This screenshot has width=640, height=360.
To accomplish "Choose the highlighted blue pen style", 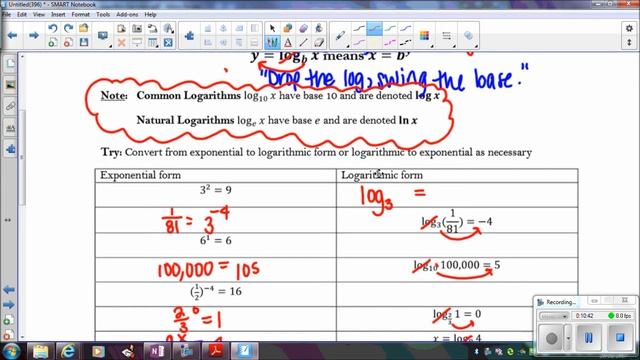I will (x=374, y=29).
